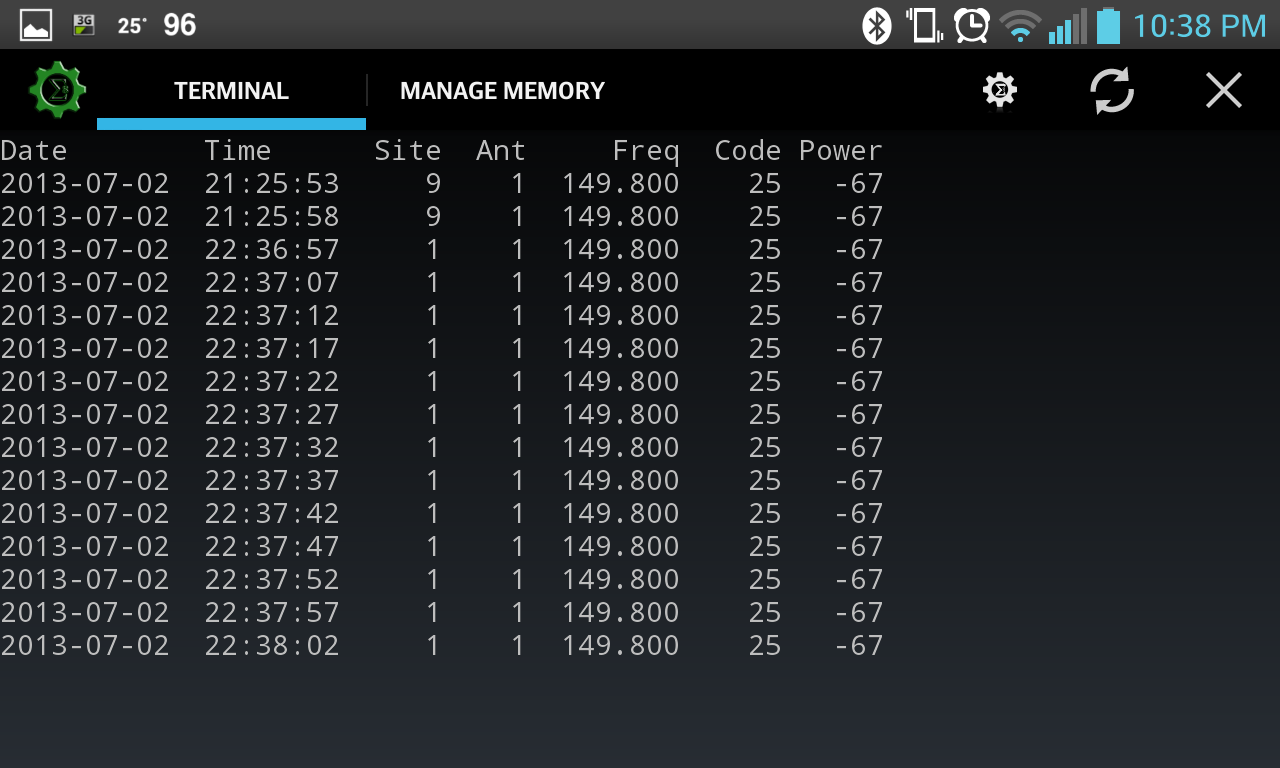The image size is (1280, 768).
Task: Select the Code column header
Action: click(x=748, y=151)
